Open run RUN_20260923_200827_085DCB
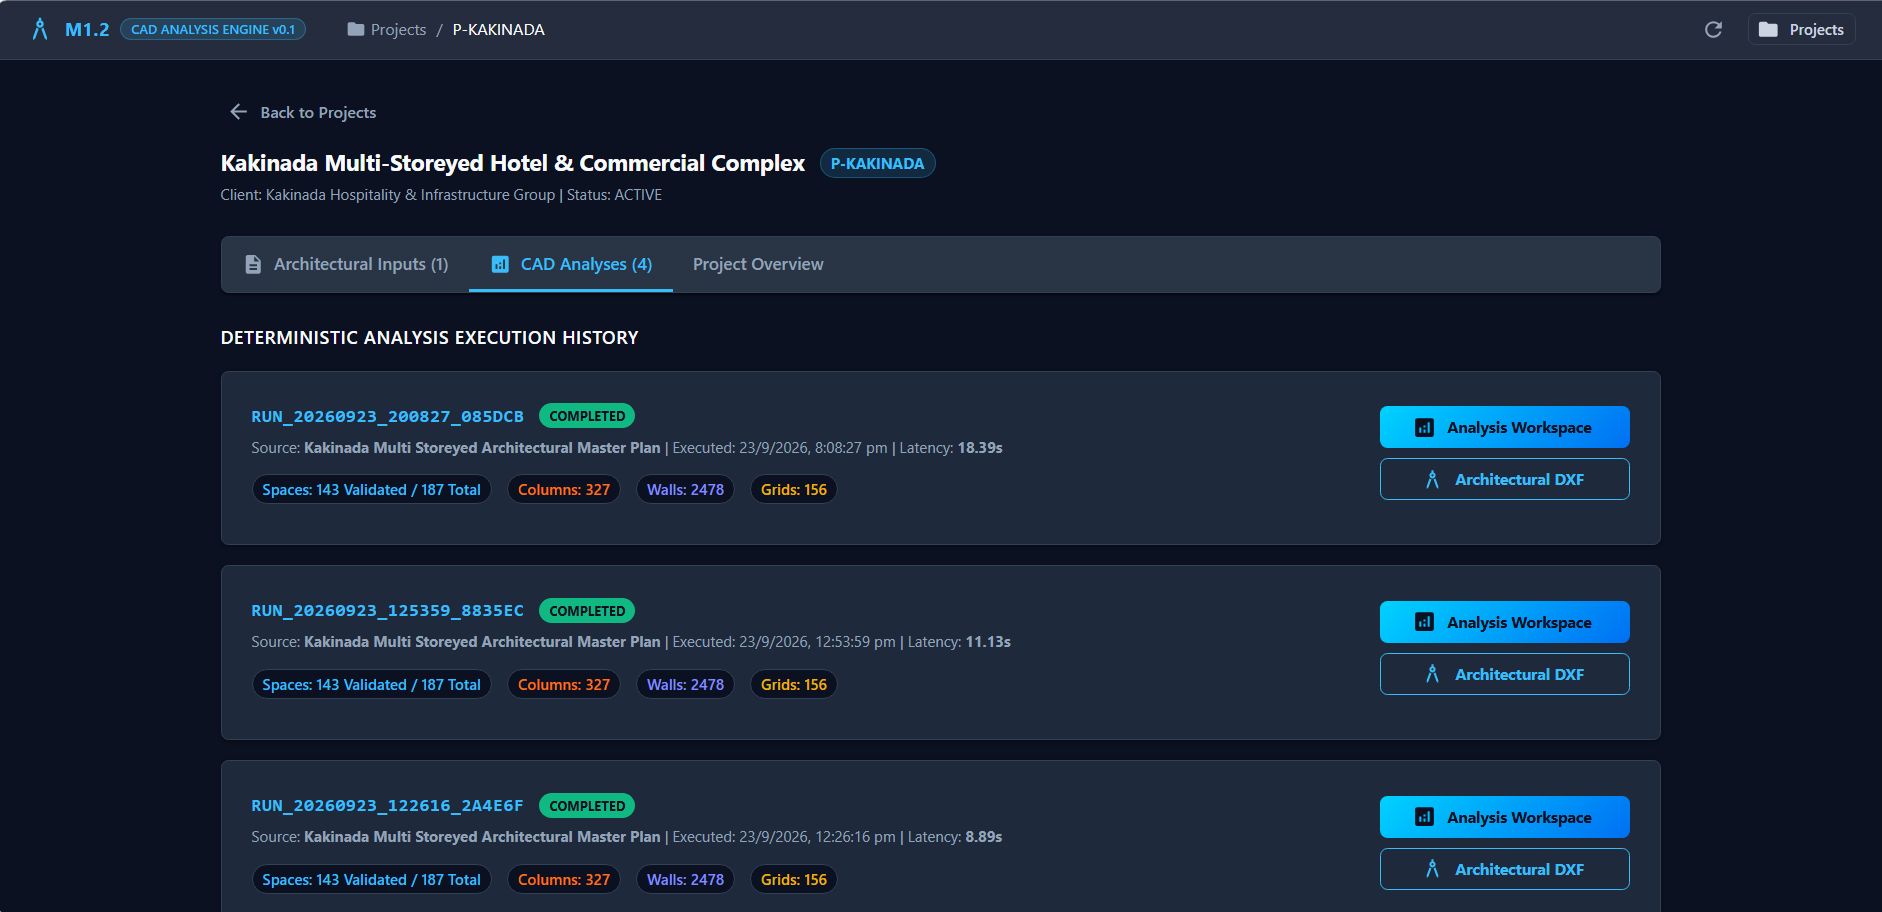Screen dimensions: 1882x912 tap(387, 416)
